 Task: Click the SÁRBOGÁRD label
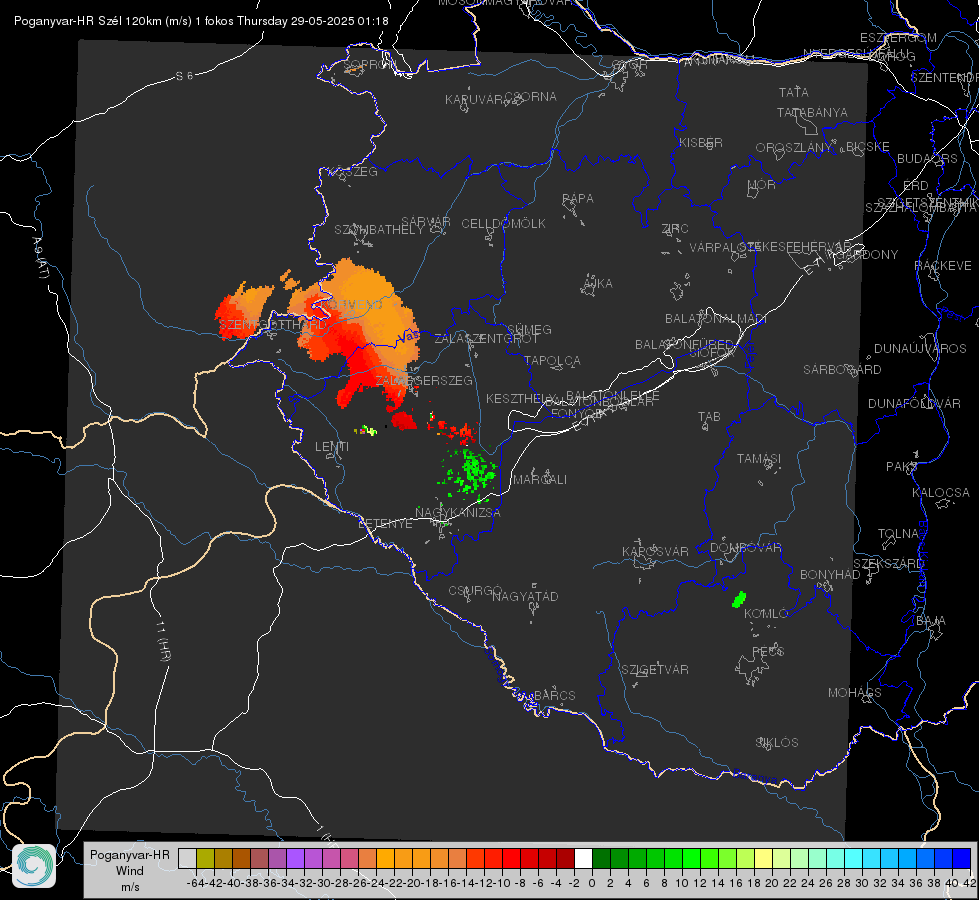[842, 370]
